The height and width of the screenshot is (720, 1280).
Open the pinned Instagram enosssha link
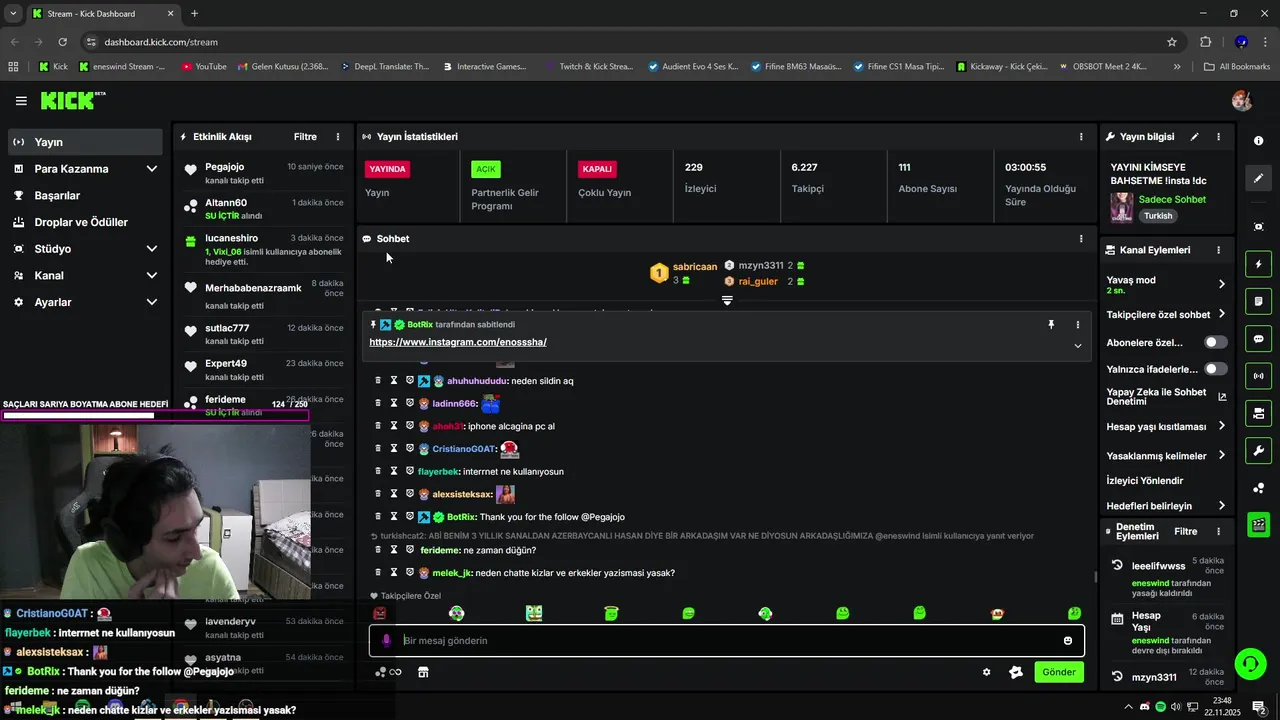click(458, 342)
